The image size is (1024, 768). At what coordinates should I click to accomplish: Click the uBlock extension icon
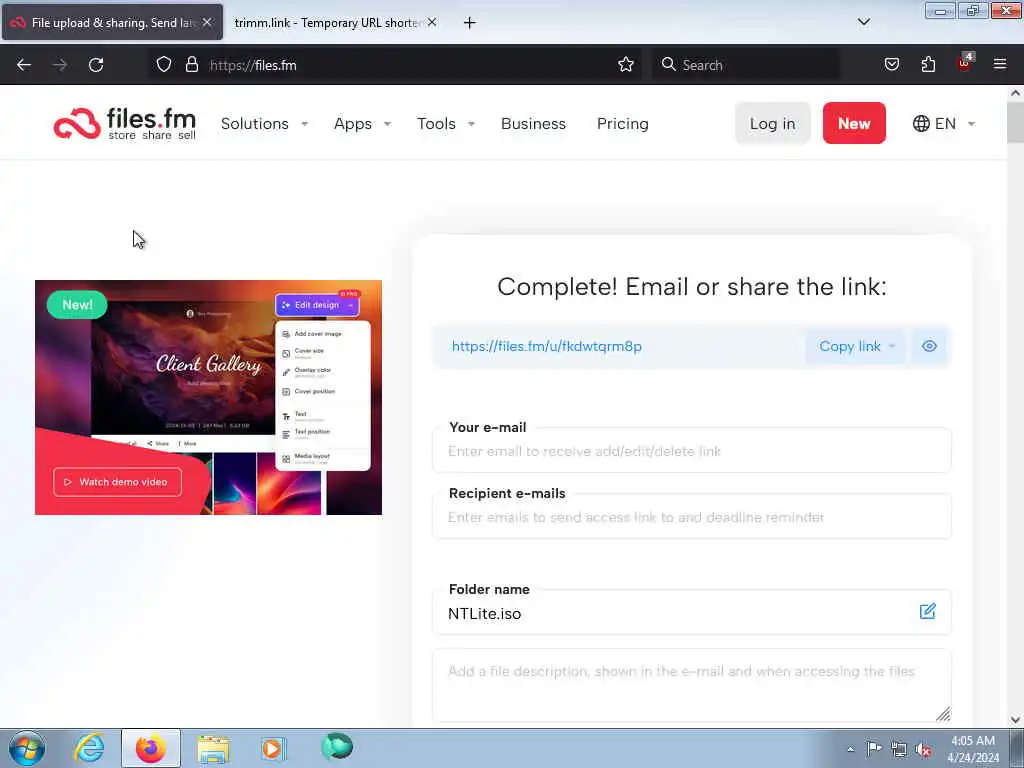[x=965, y=63]
